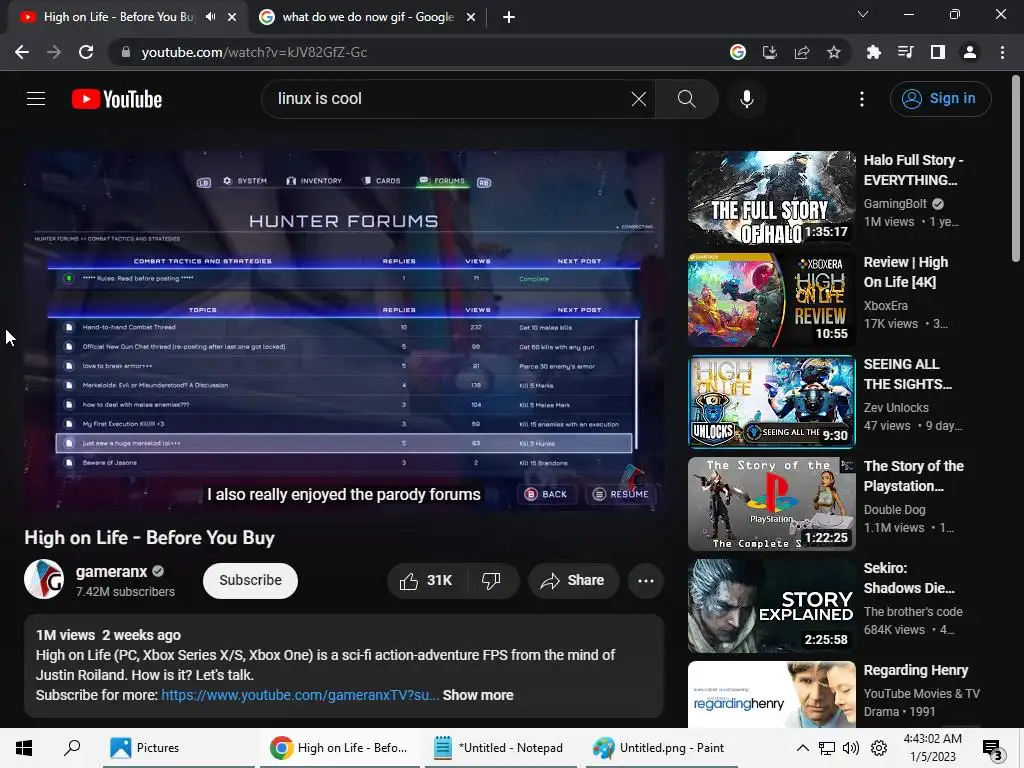This screenshot has width=1024, height=768.
Task: Click the taskbar clock and date
Action: point(933,748)
